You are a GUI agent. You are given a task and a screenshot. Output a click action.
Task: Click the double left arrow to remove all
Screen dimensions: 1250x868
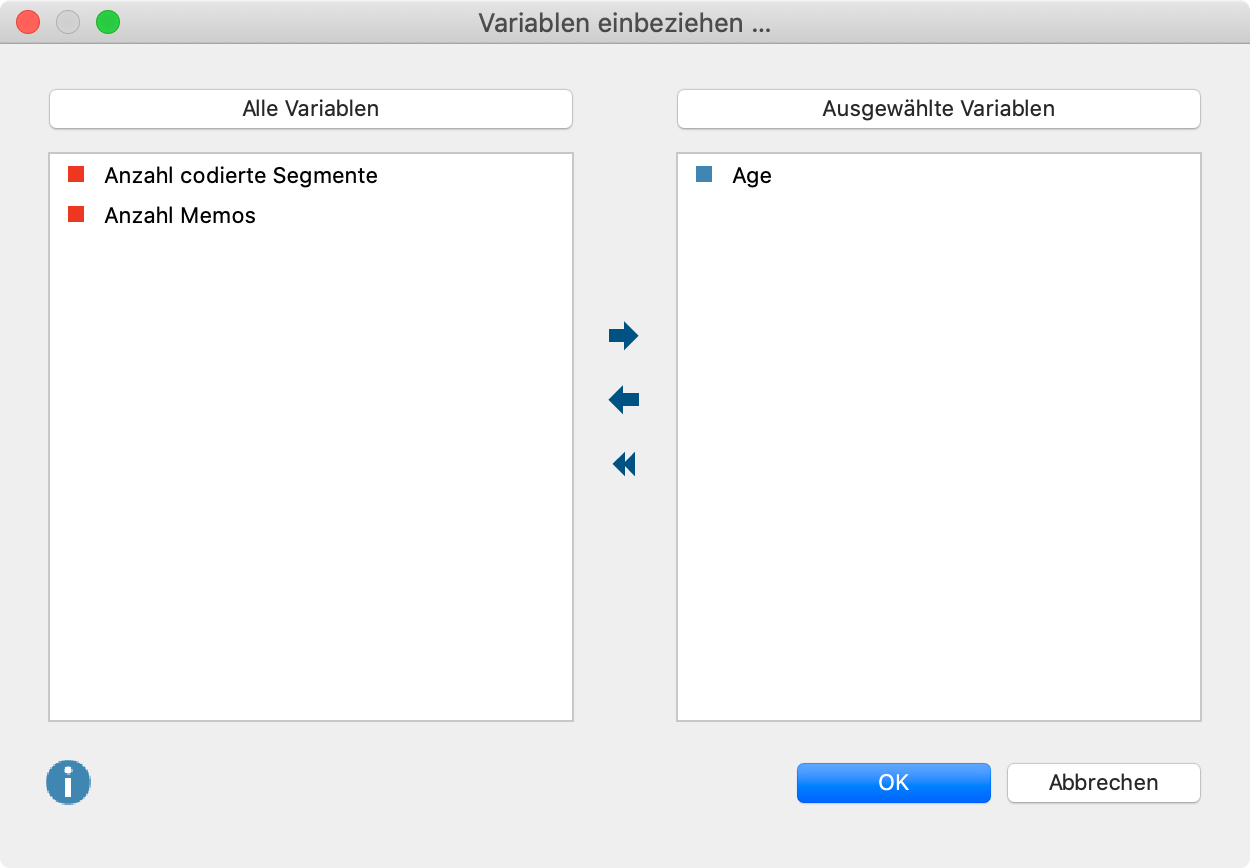click(623, 464)
